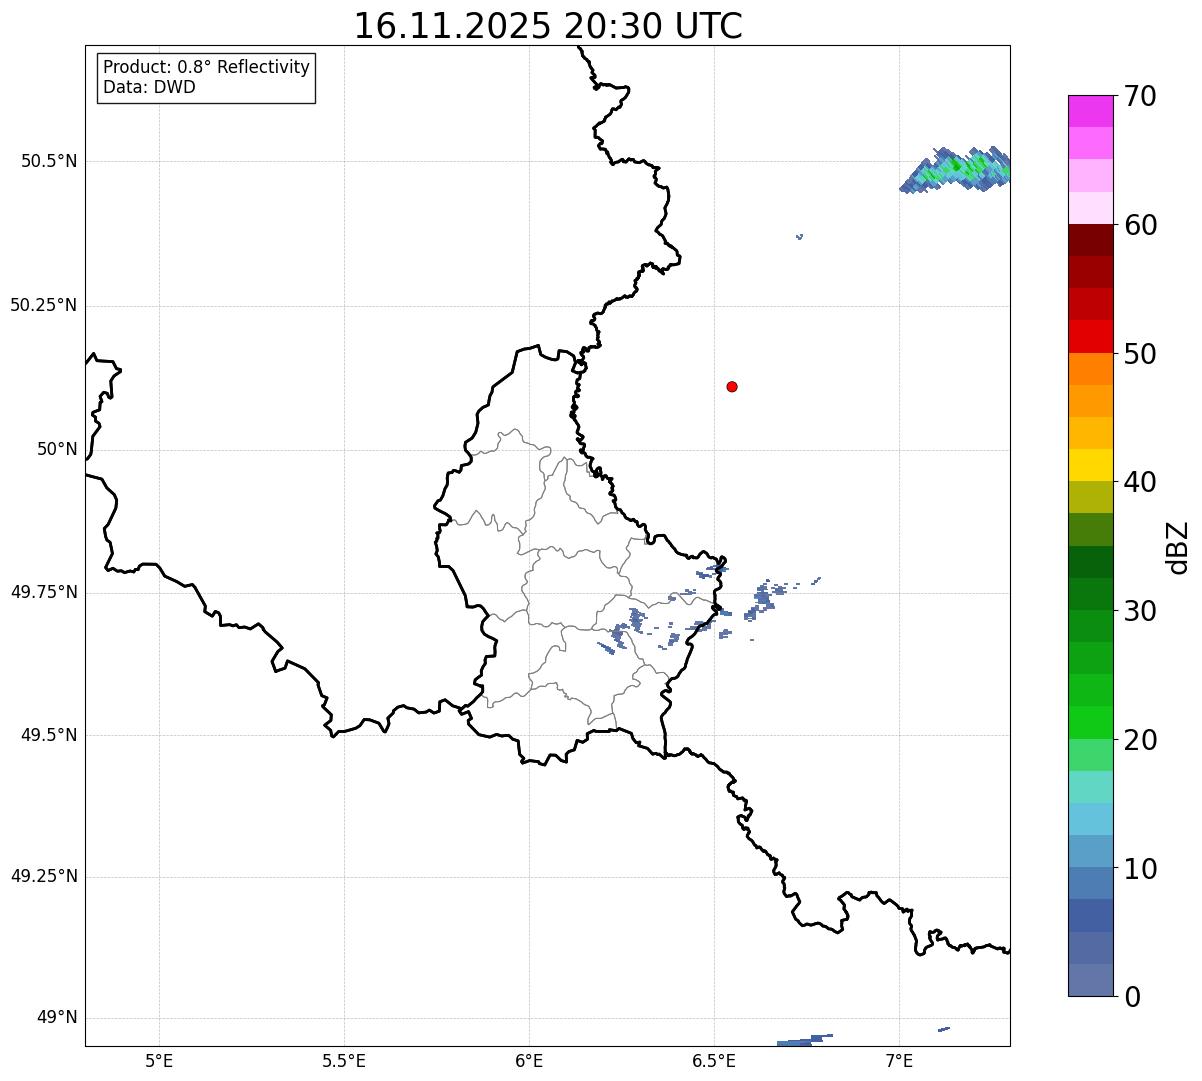
Task: Click the "49.25°N" latitude label
Action: pos(43,877)
